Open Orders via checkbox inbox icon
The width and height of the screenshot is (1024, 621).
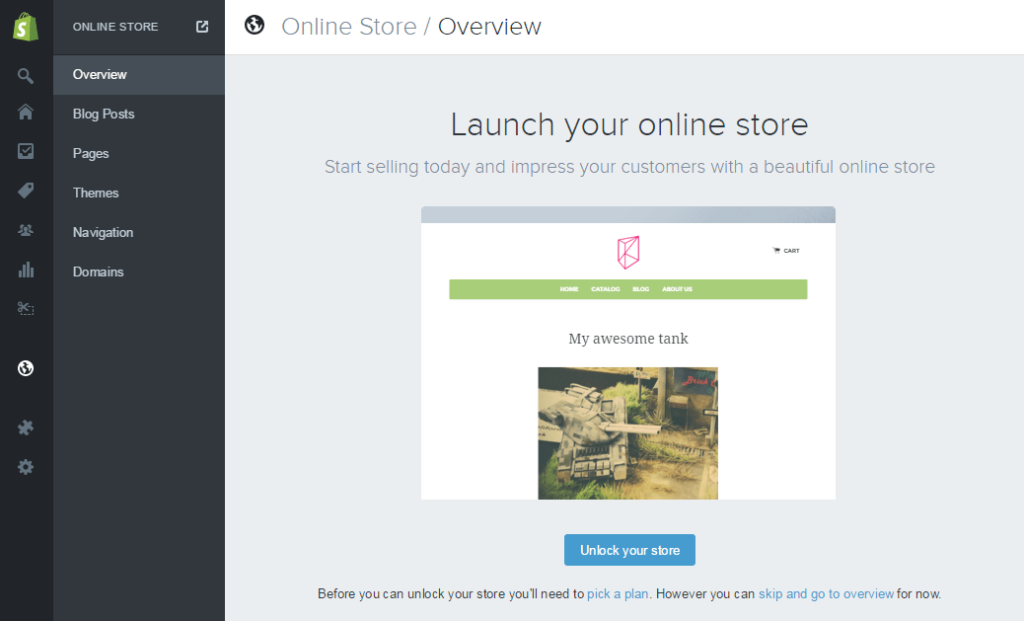click(26, 151)
